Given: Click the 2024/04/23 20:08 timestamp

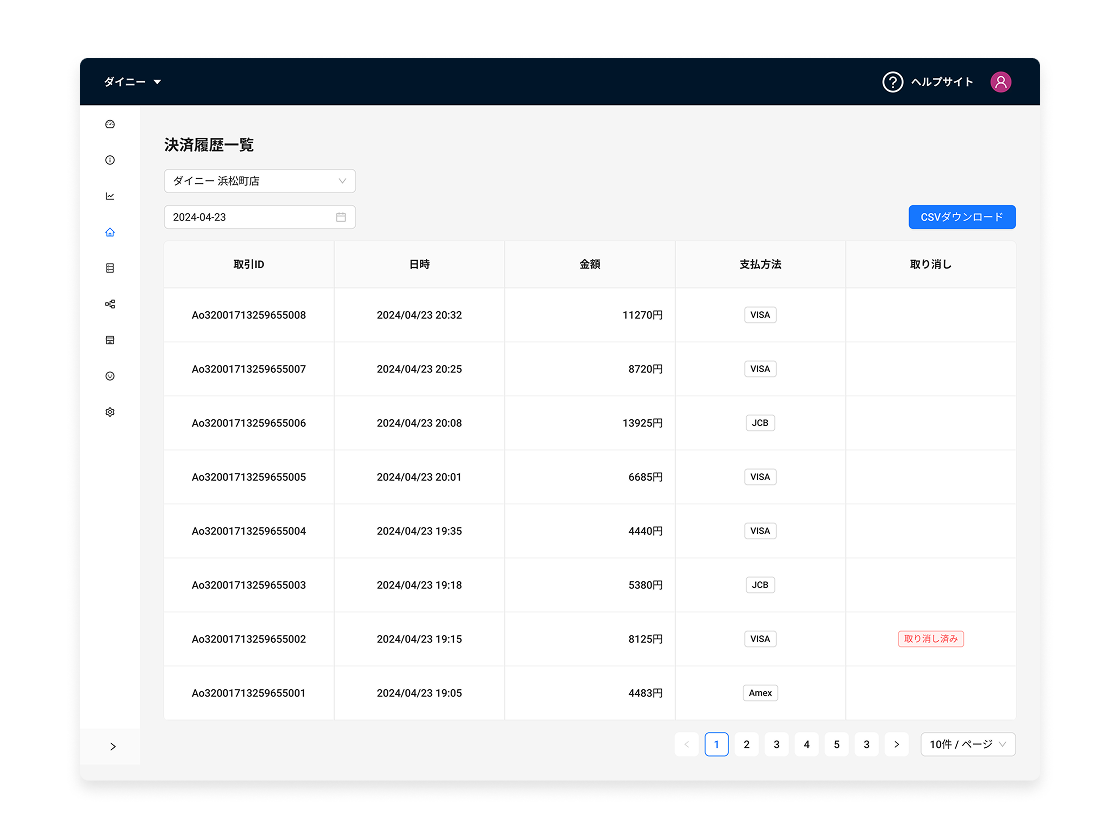Looking at the screenshot, I should point(419,423).
